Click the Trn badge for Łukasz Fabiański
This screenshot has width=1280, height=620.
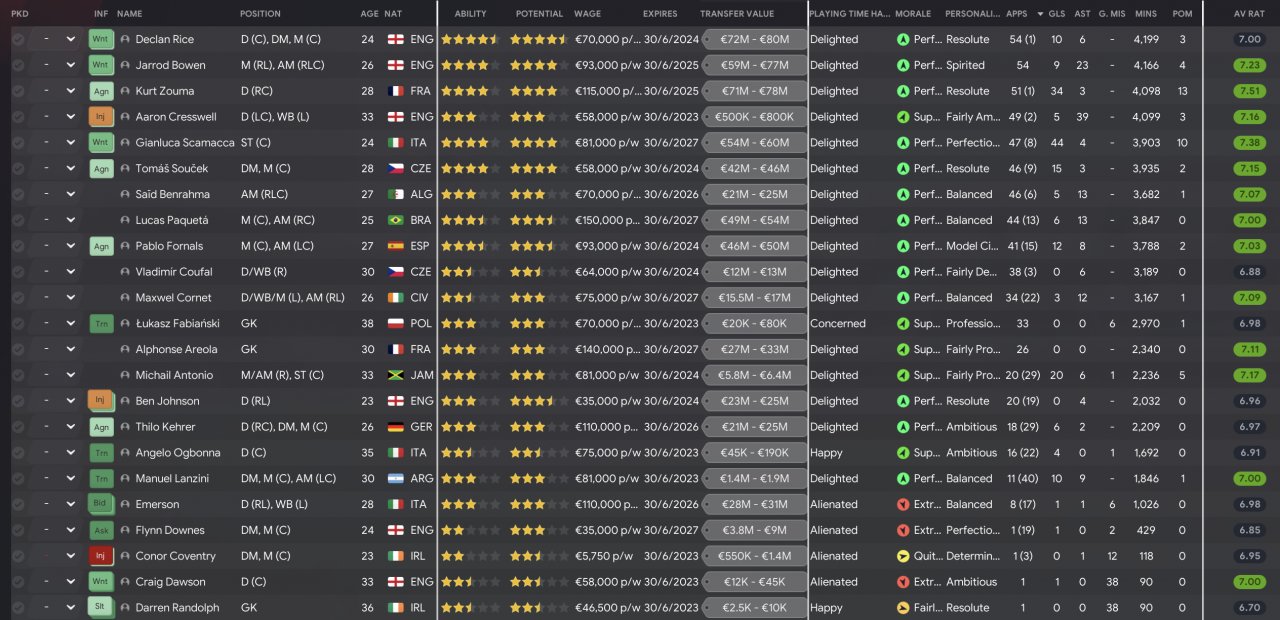point(101,324)
